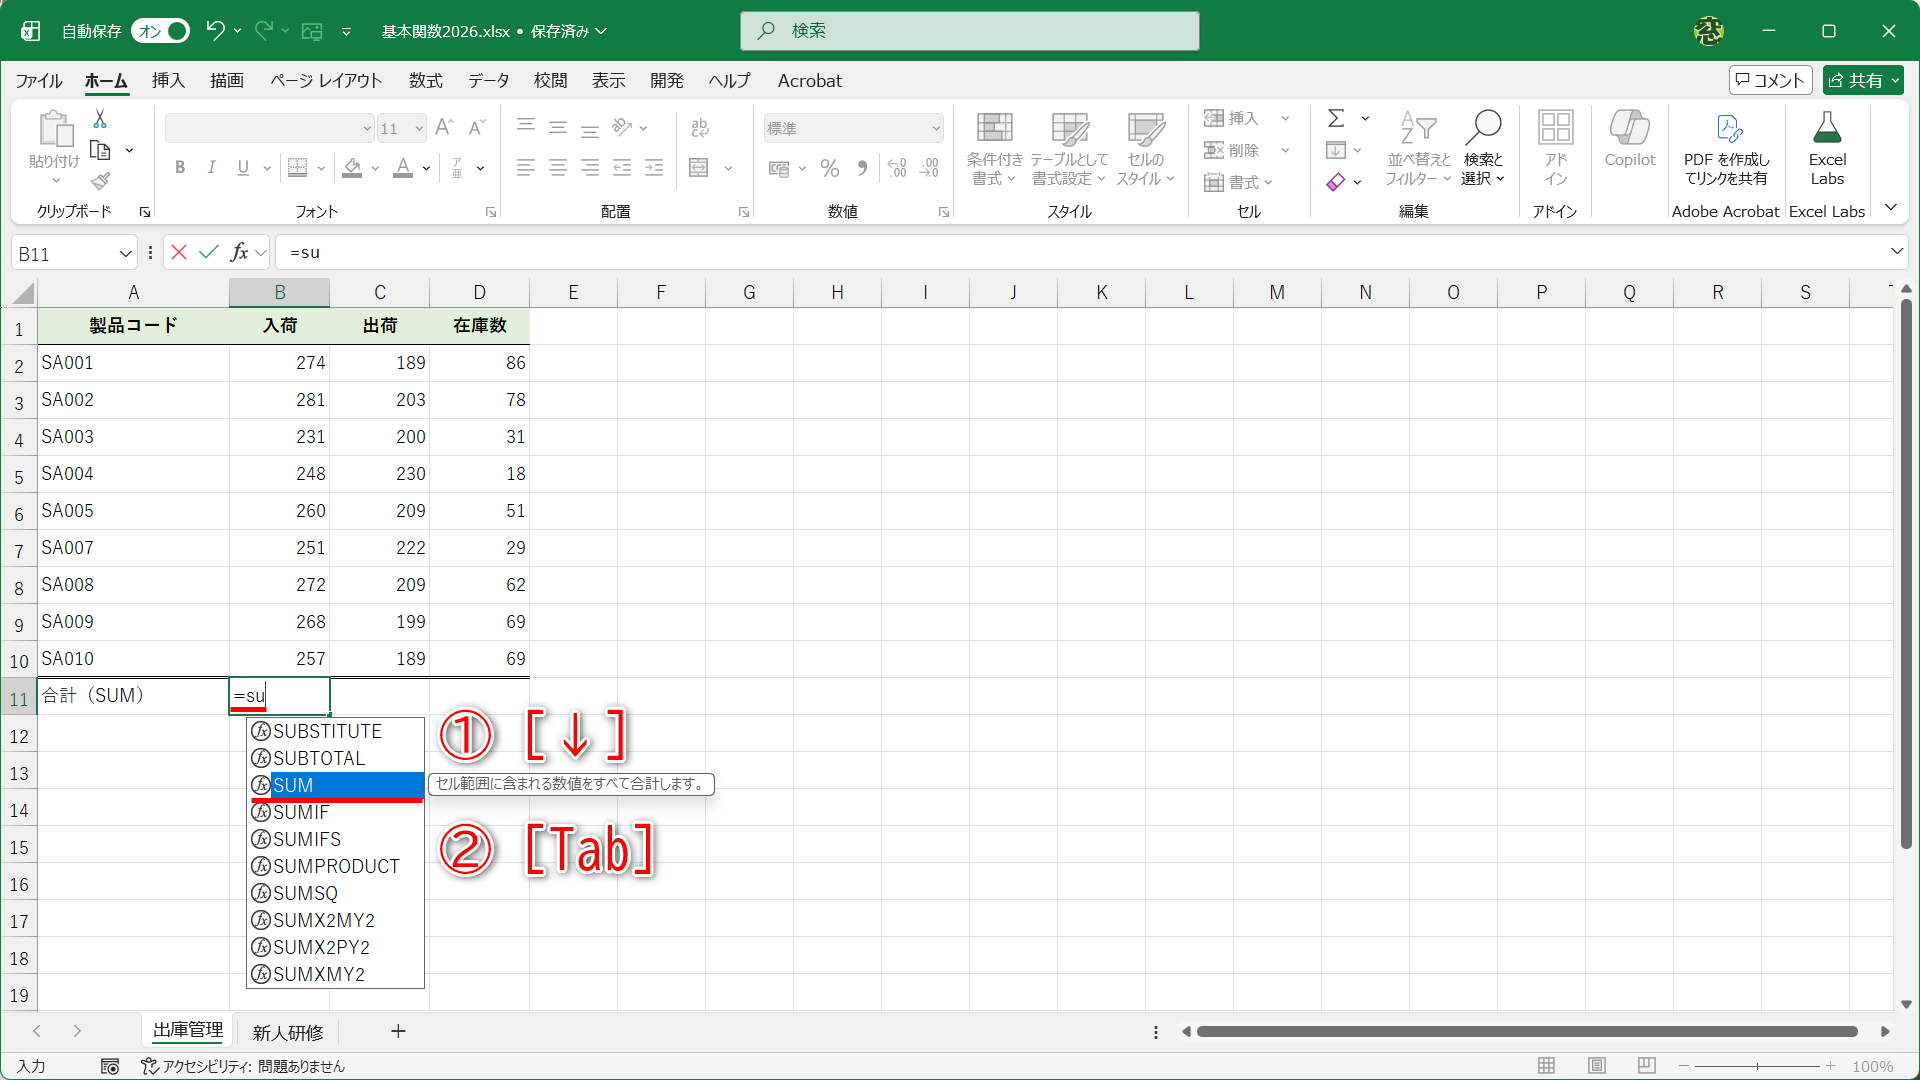Open the number format dropdown
The image size is (1920, 1080).
coord(936,128)
